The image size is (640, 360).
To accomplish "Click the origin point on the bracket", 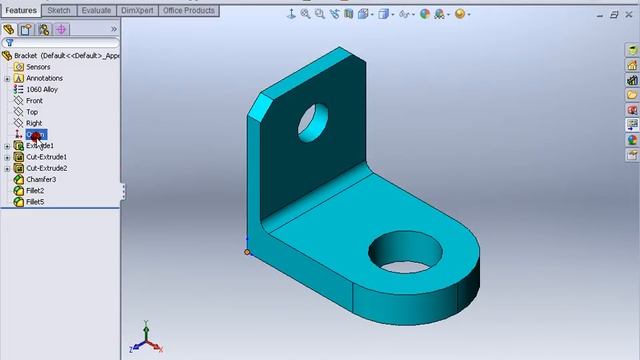I will tap(247, 252).
